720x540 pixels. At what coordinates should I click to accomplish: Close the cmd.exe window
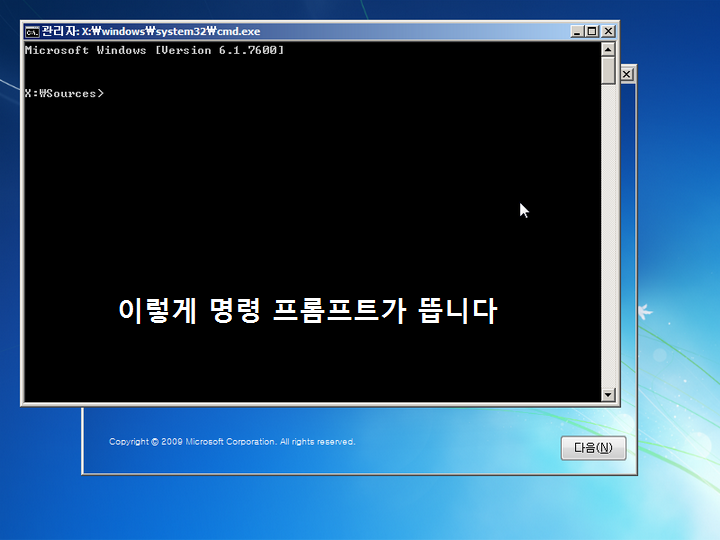(608, 31)
